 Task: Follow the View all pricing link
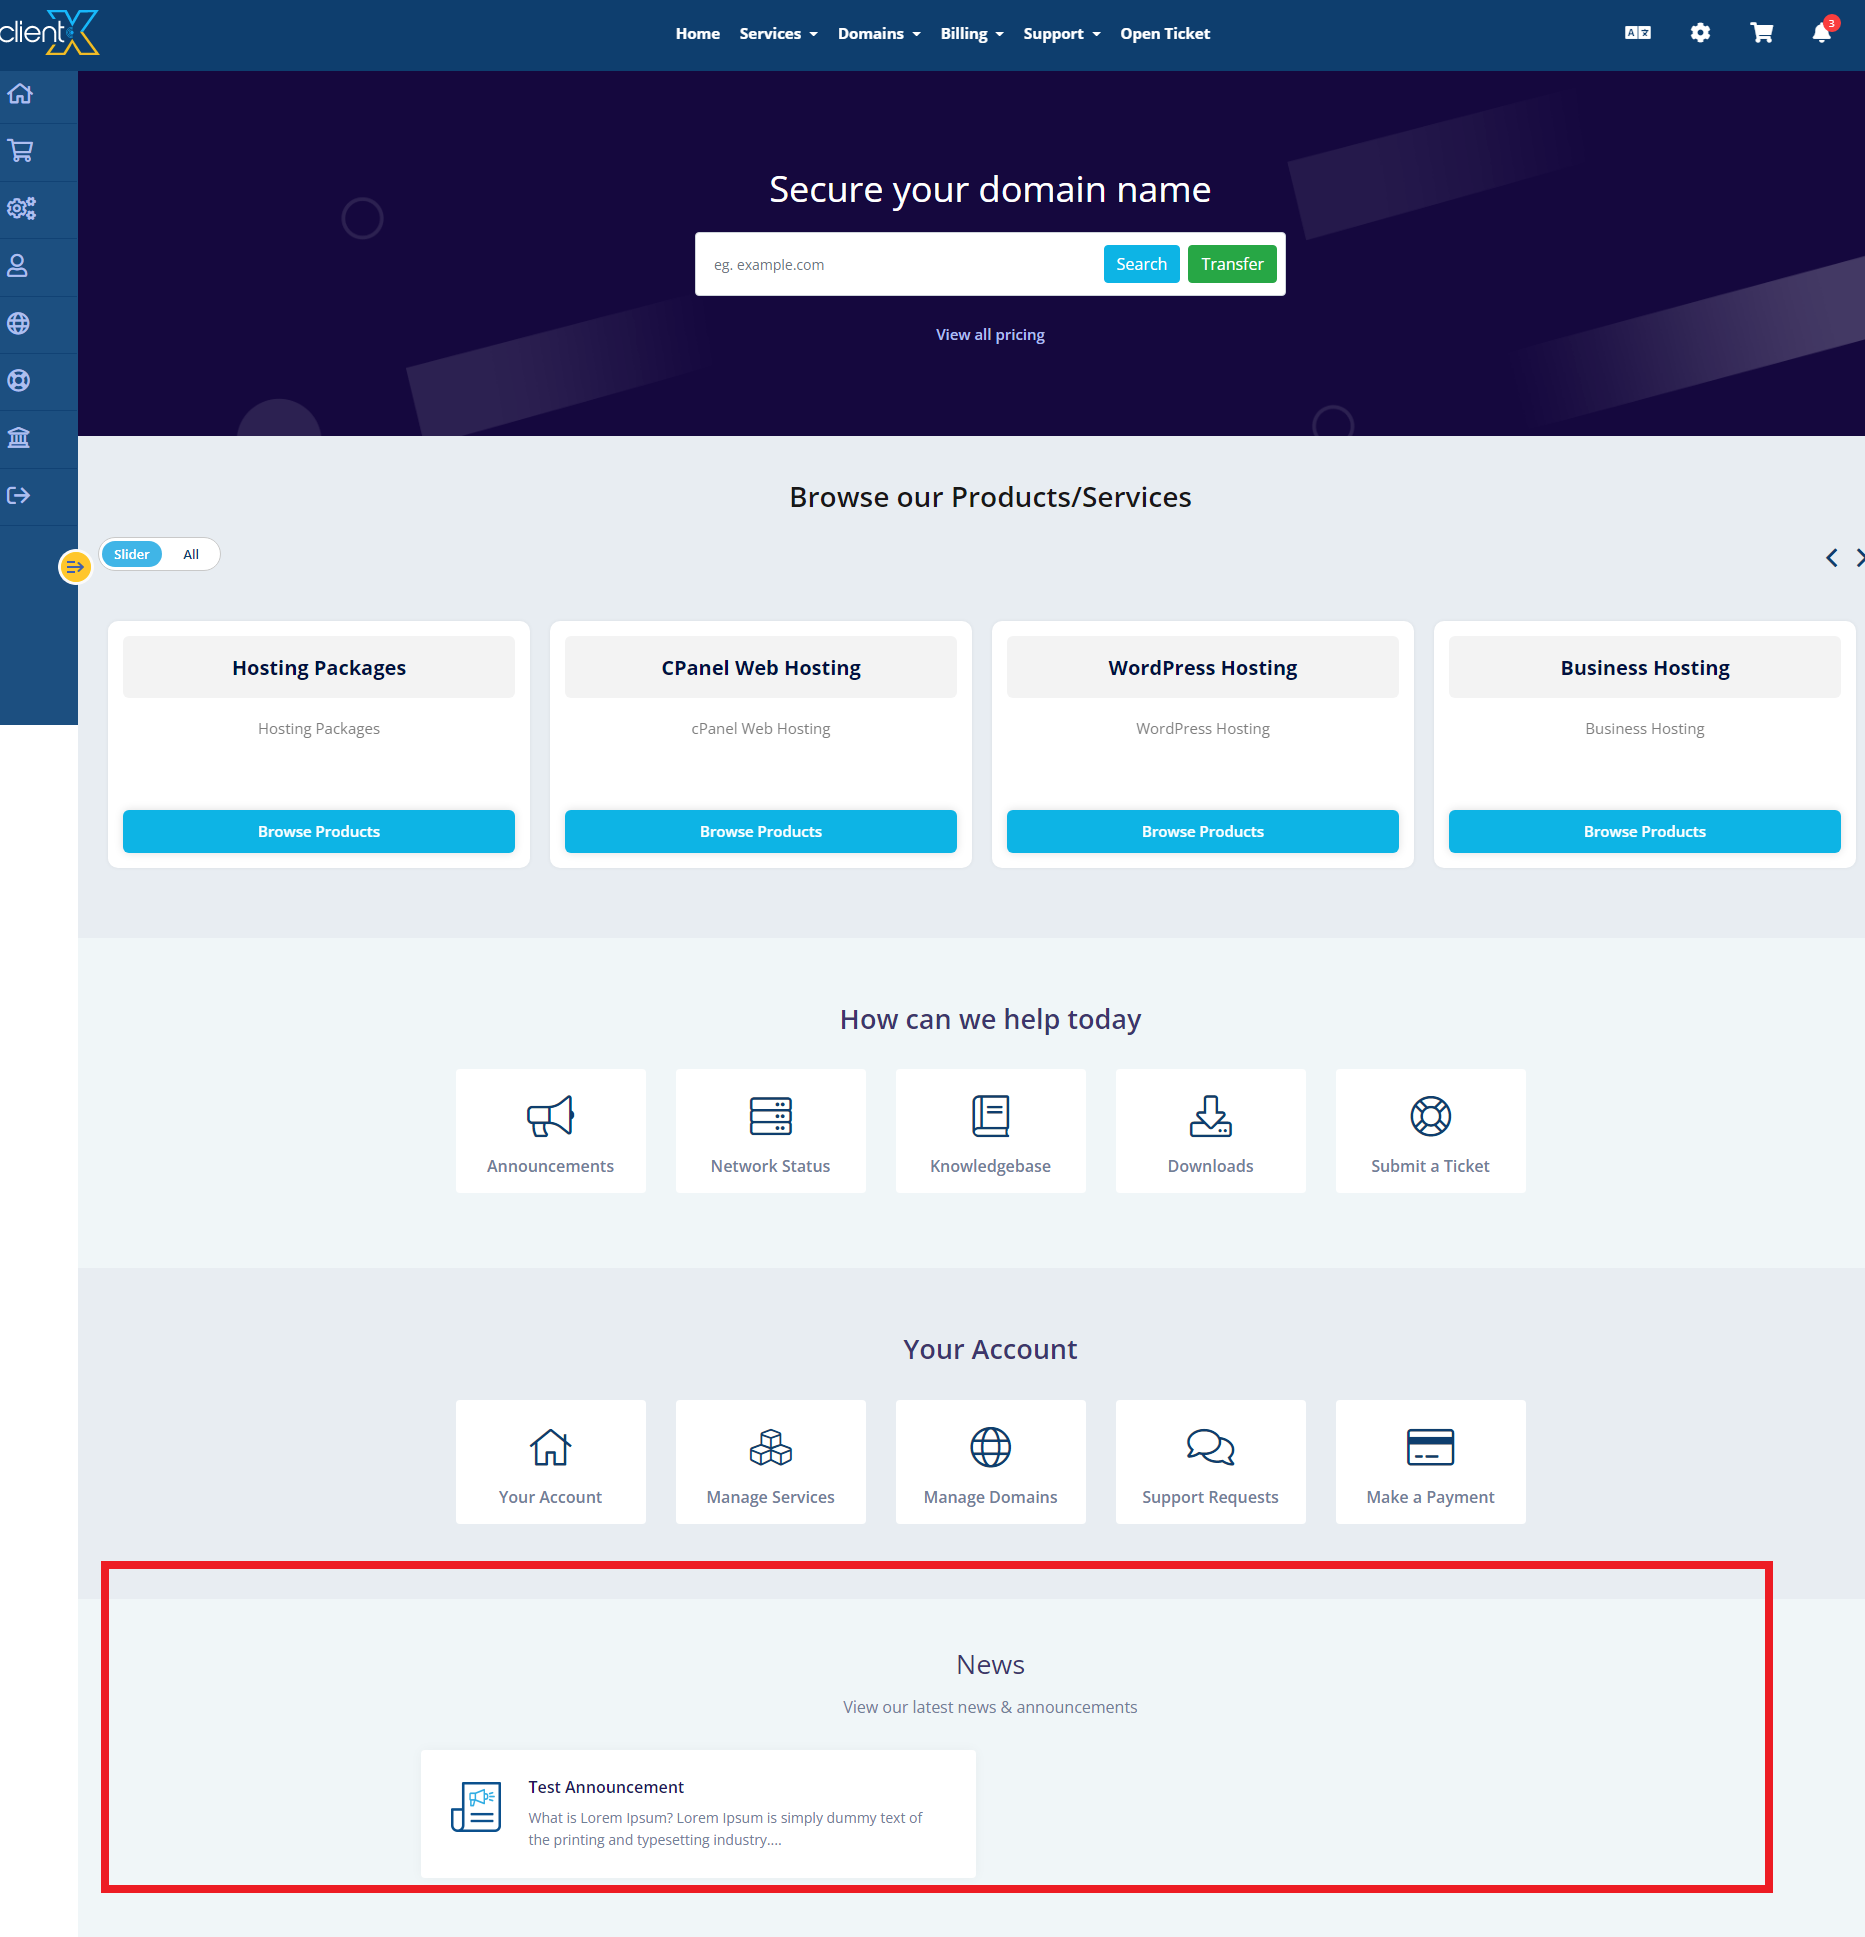coord(990,335)
